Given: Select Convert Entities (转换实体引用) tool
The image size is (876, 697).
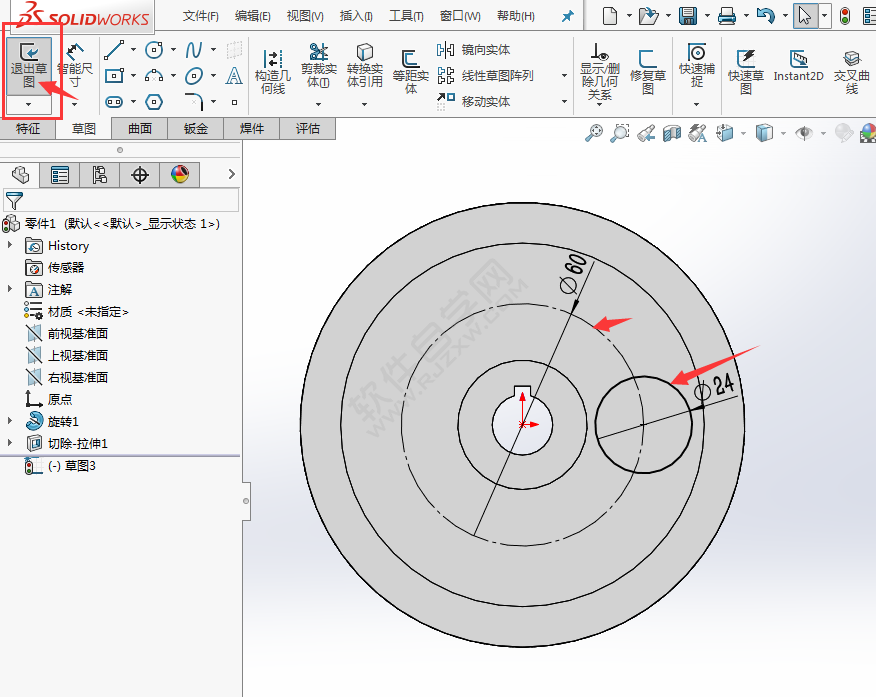Looking at the screenshot, I should coord(365,66).
